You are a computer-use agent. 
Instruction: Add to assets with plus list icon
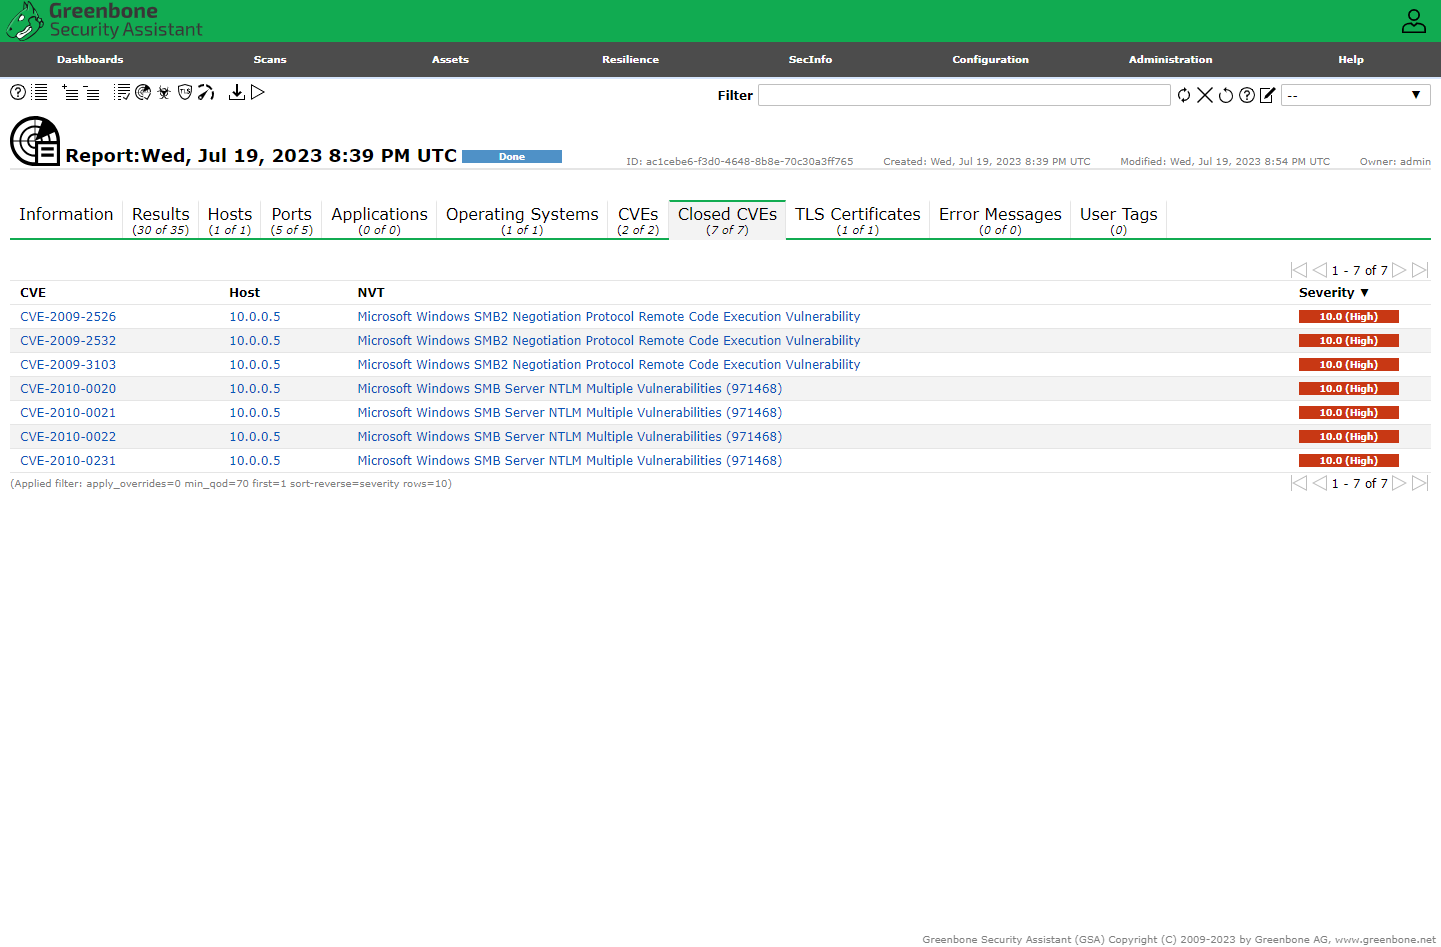[70, 92]
